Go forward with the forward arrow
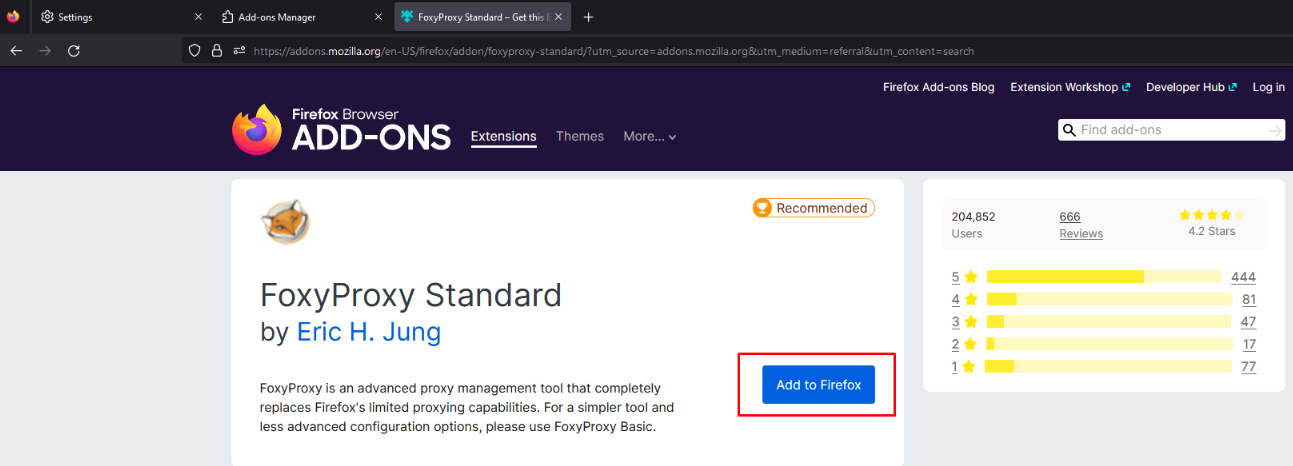 point(44,50)
